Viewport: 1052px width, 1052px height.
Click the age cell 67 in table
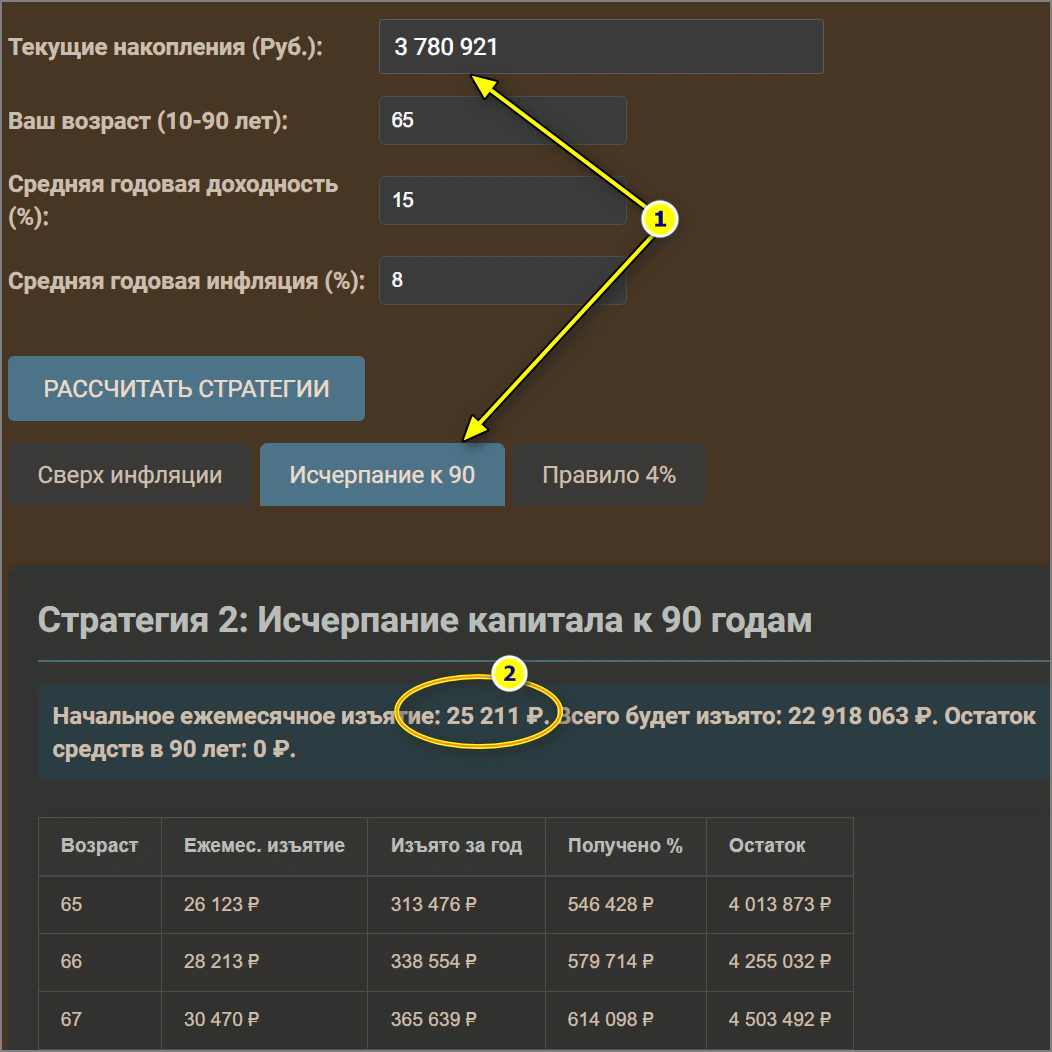[99, 1020]
